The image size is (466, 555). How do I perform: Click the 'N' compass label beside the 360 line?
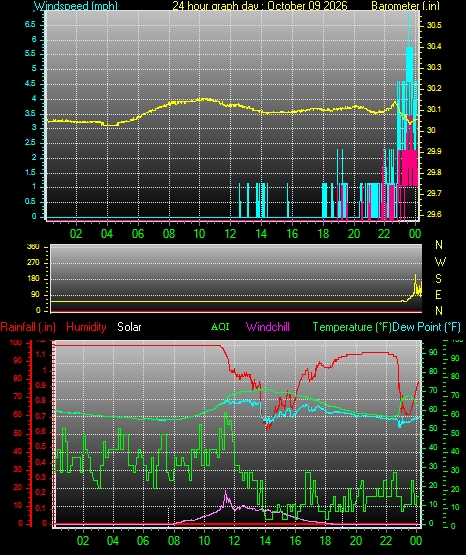[439, 245]
